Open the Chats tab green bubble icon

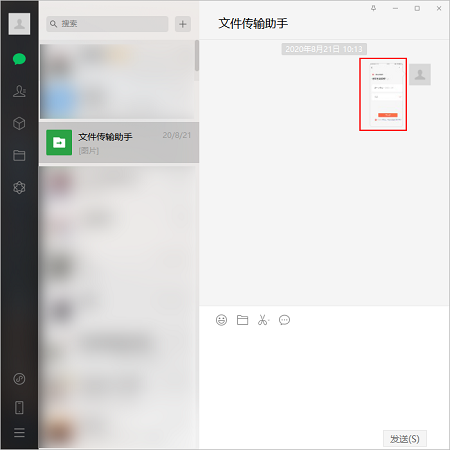point(19,59)
